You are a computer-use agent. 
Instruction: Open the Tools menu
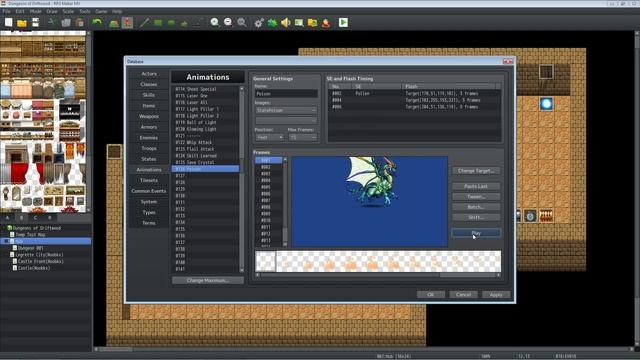84,11
